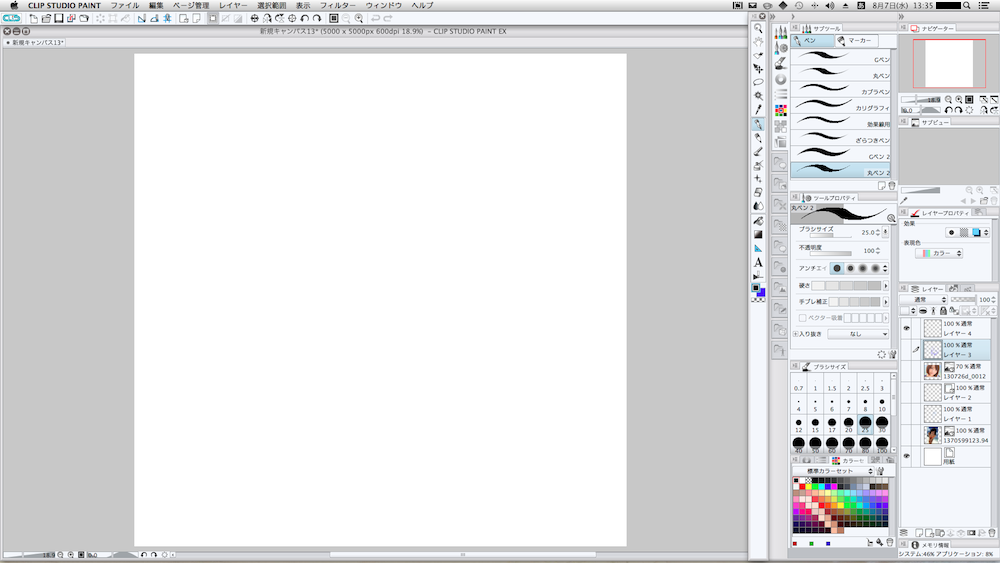The width and height of the screenshot is (1000, 563).
Task: Select the Operation object tool
Action: pyautogui.click(x=758, y=55)
